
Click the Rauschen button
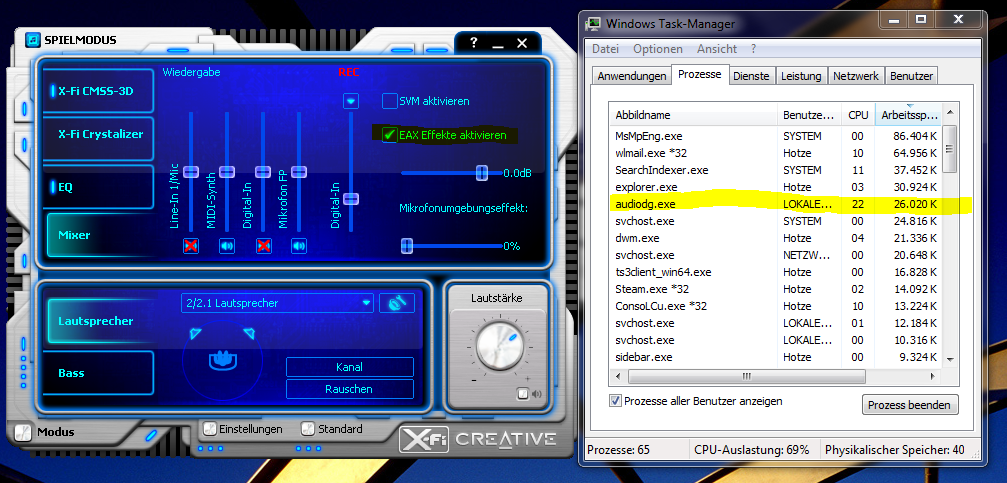click(x=349, y=389)
